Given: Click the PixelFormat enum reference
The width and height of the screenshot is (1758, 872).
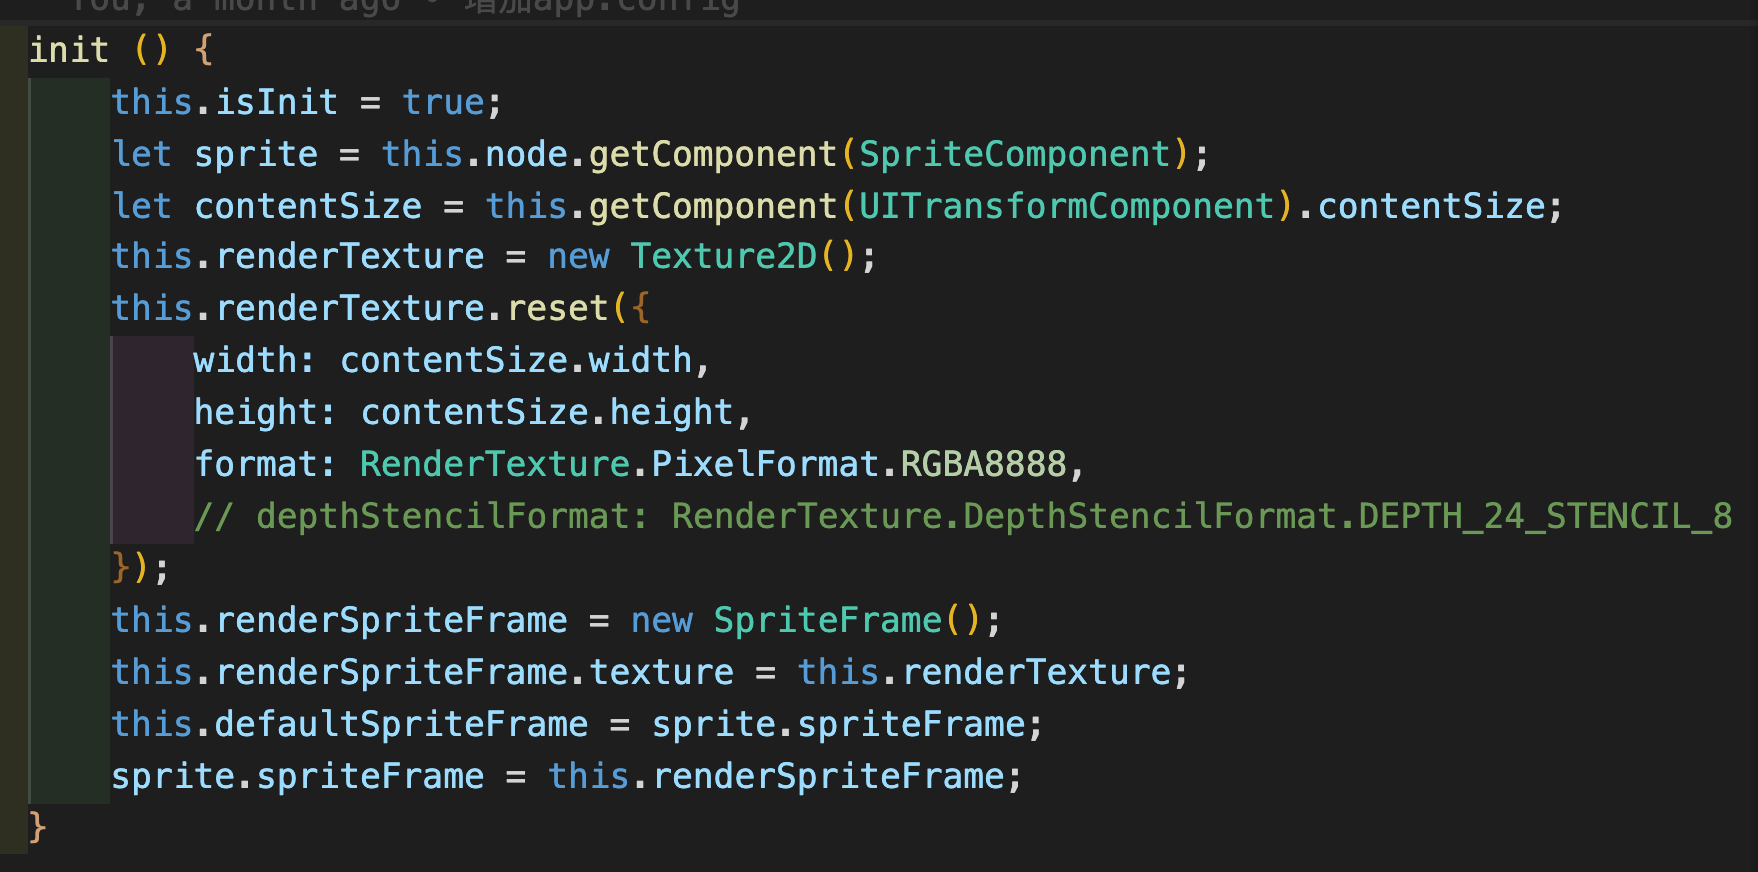Looking at the screenshot, I should click(764, 464).
